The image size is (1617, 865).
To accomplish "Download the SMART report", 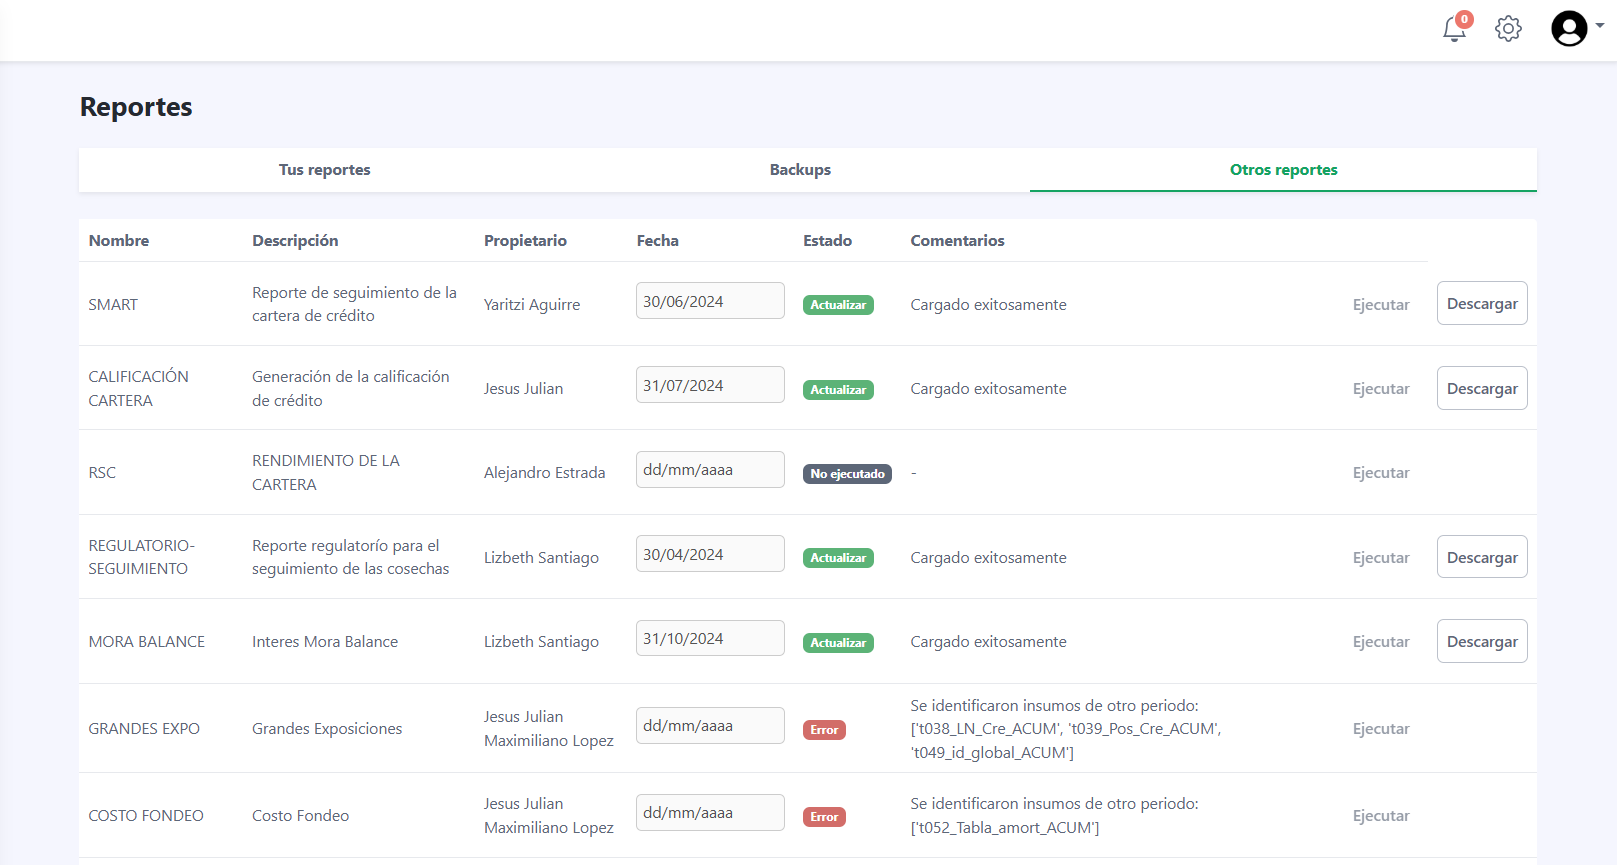I will 1481,304.
